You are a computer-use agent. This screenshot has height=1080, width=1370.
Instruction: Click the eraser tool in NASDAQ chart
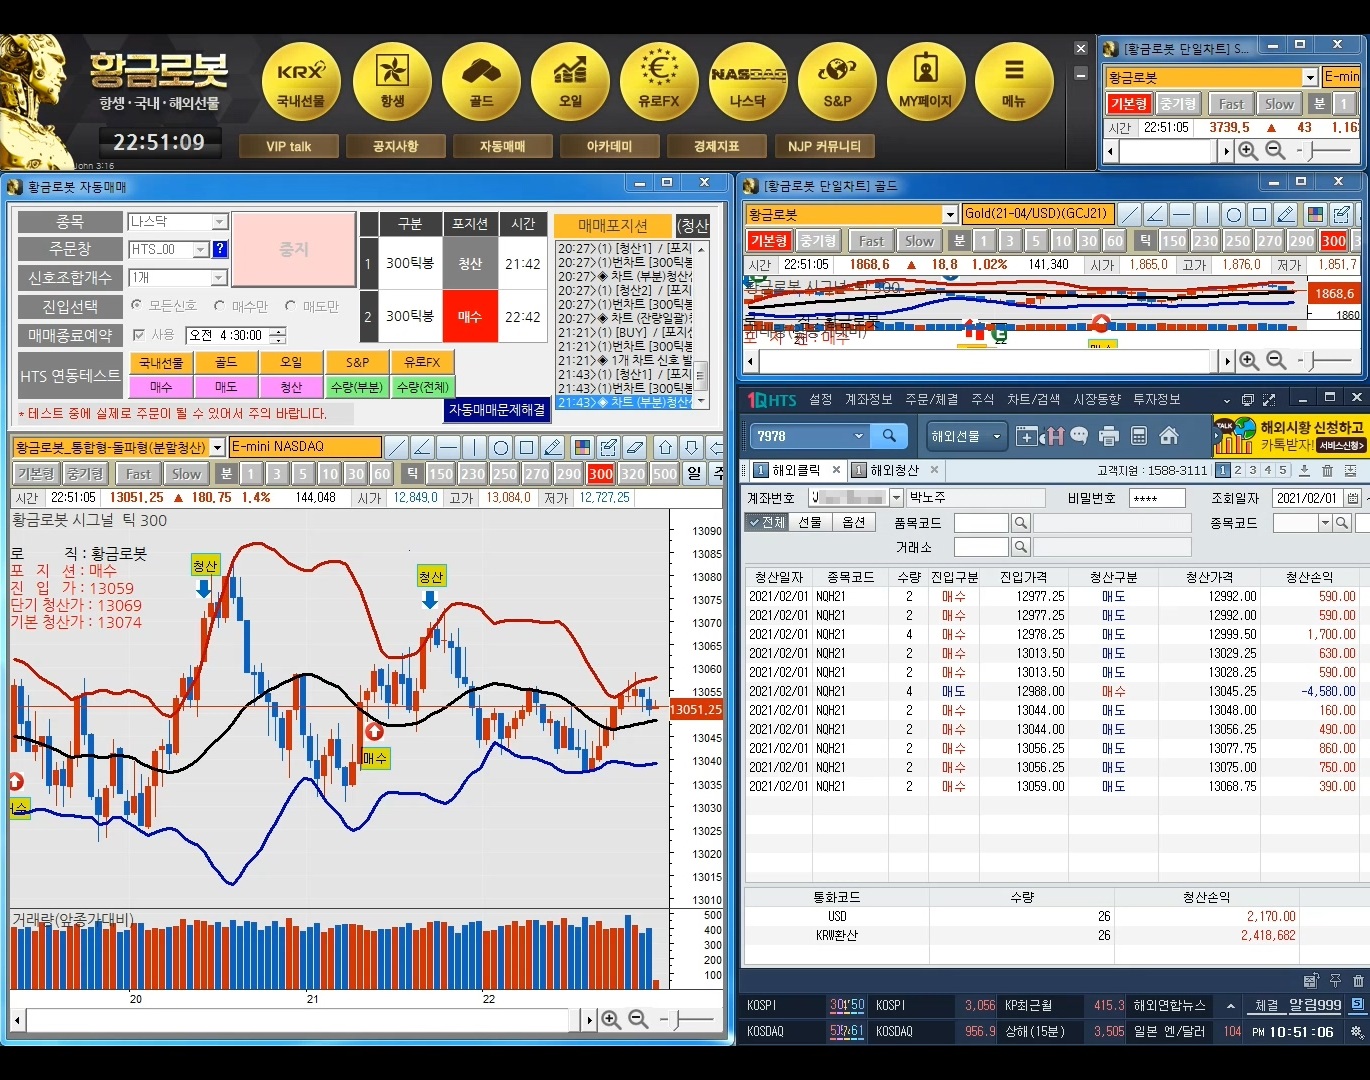pyautogui.click(x=634, y=447)
